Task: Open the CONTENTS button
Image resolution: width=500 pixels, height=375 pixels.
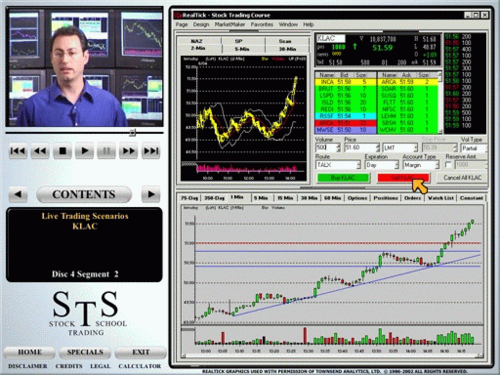Action: point(84,194)
